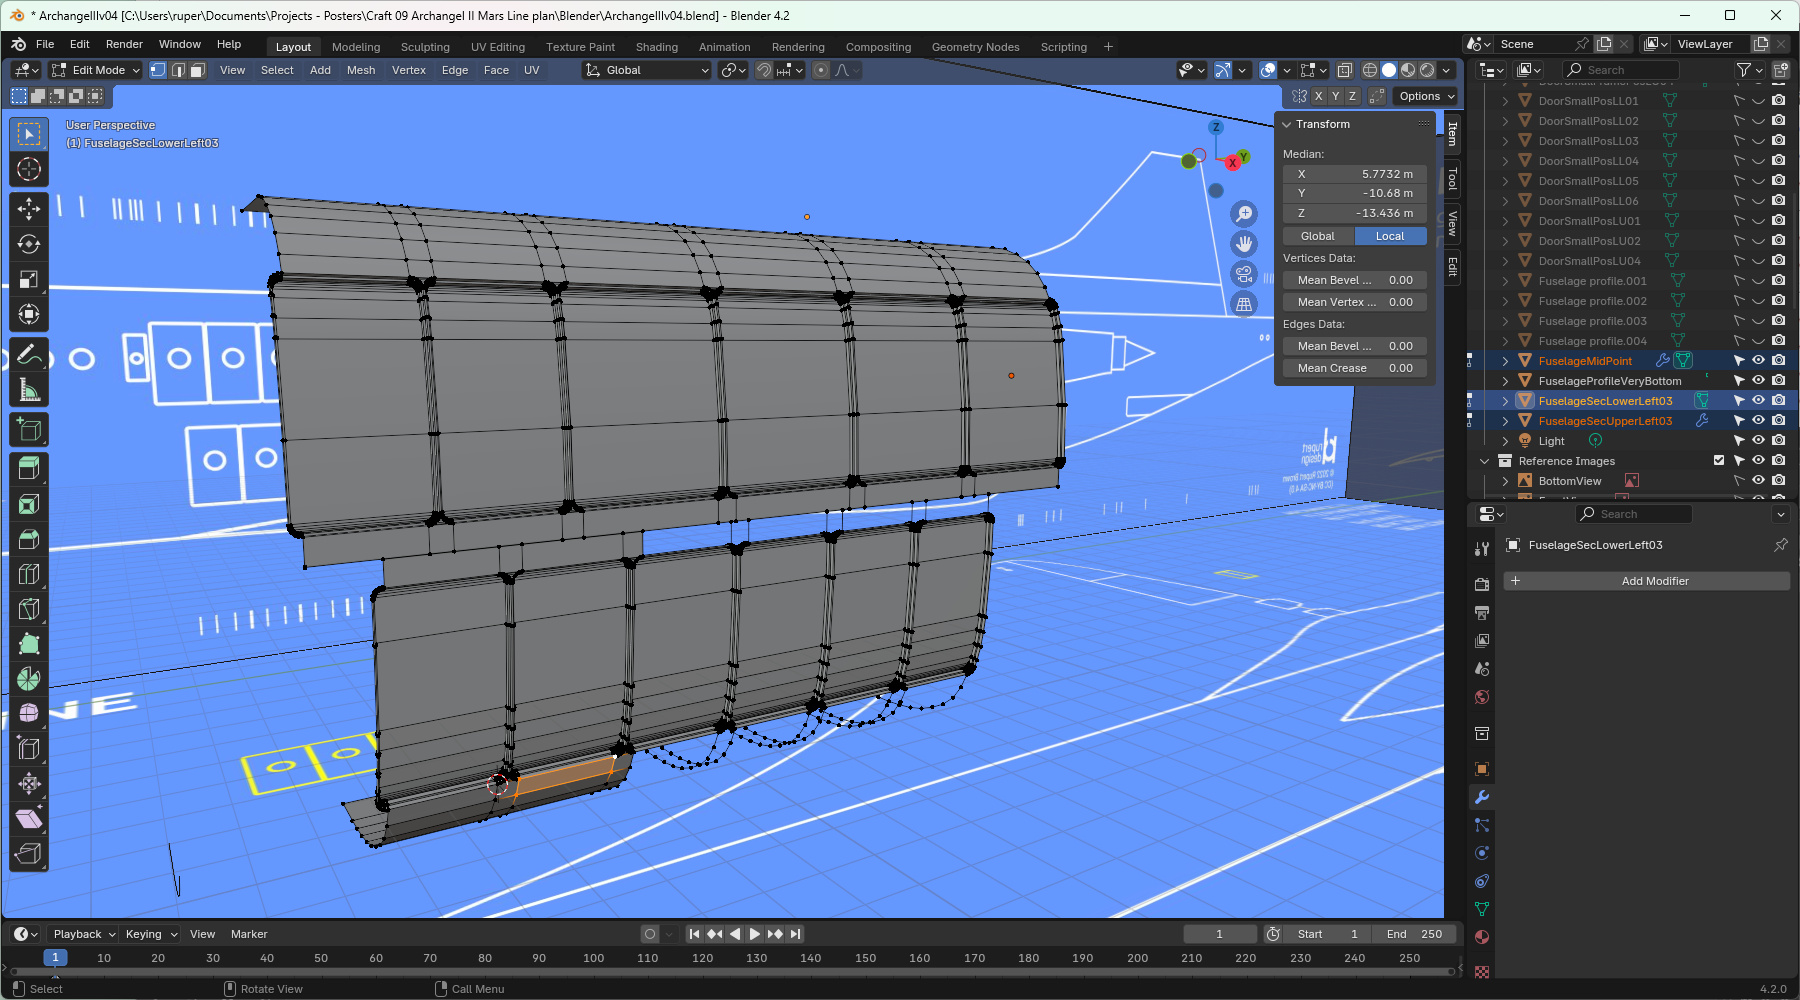
Task: Collapse Reference Images collection
Action: click(1485, 461)
